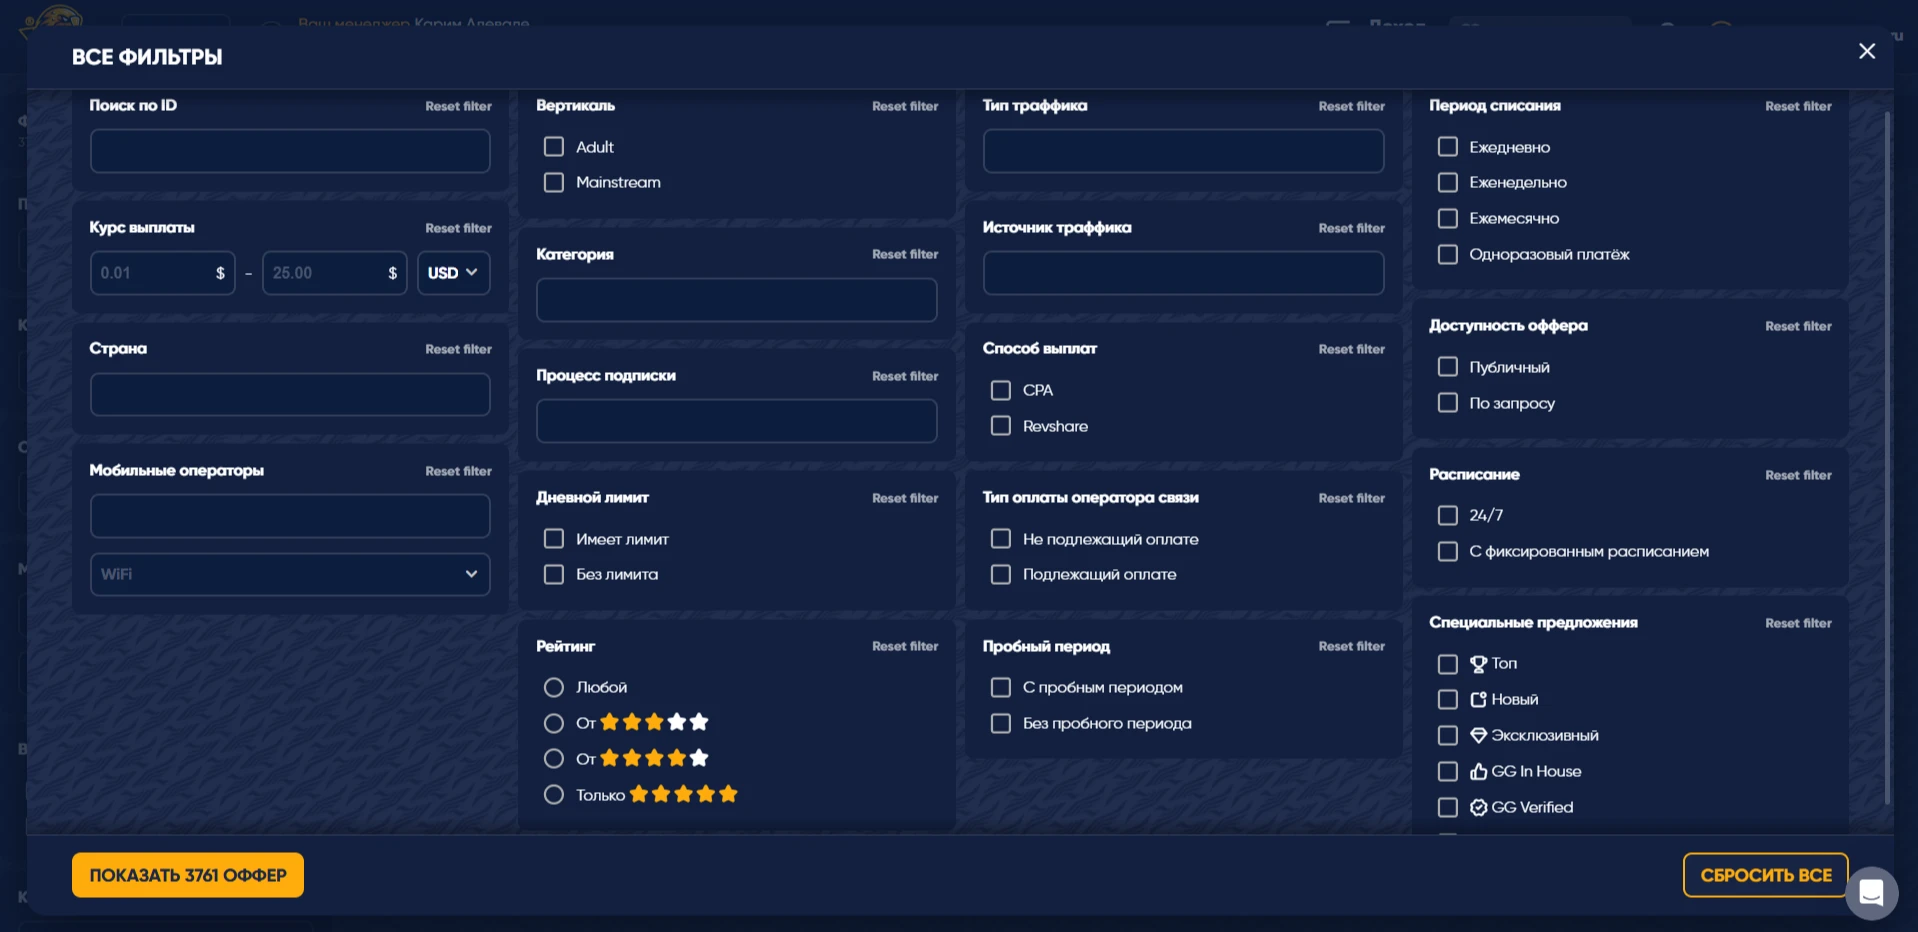Image resolution: width=1918 pixels, height=932 pixels.
Task: Click the maximum payout 25.00 field
Action: click(x=335, y=273)
